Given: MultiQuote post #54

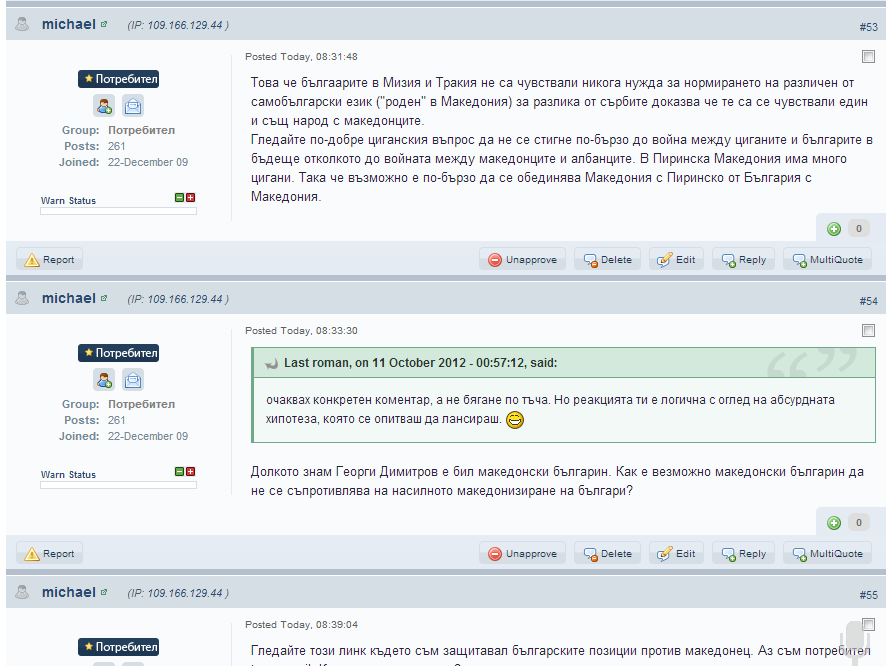Looking at the screenshot, I should pos(827,554).
